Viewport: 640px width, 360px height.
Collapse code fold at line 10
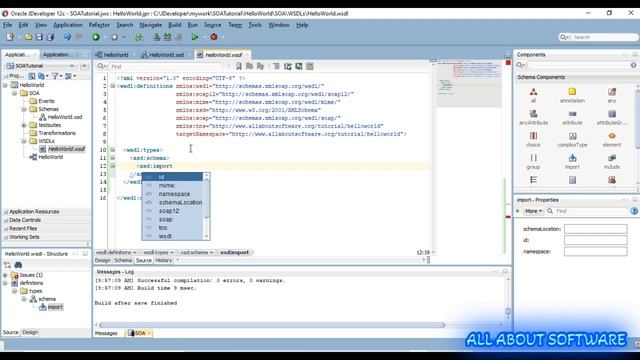(x=113, y=150)
